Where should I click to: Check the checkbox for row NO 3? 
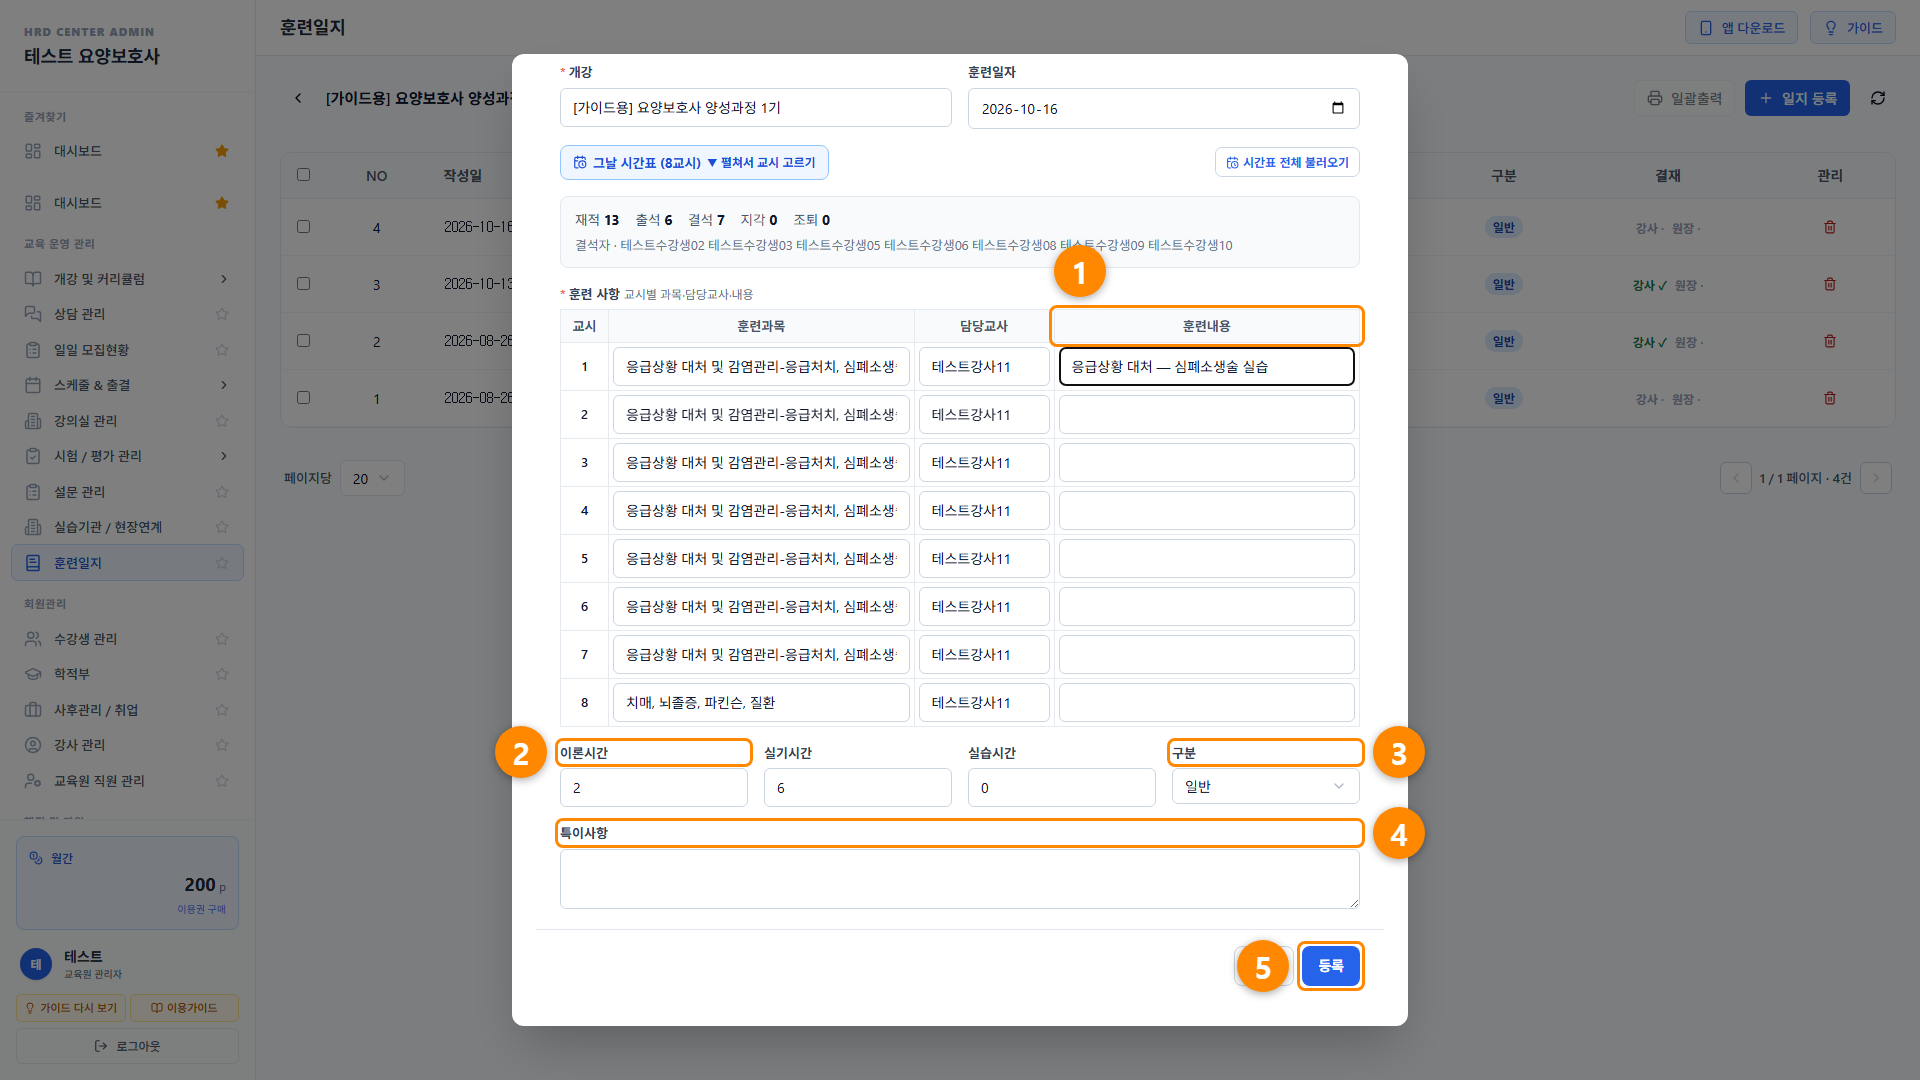[x=303, y=284]
